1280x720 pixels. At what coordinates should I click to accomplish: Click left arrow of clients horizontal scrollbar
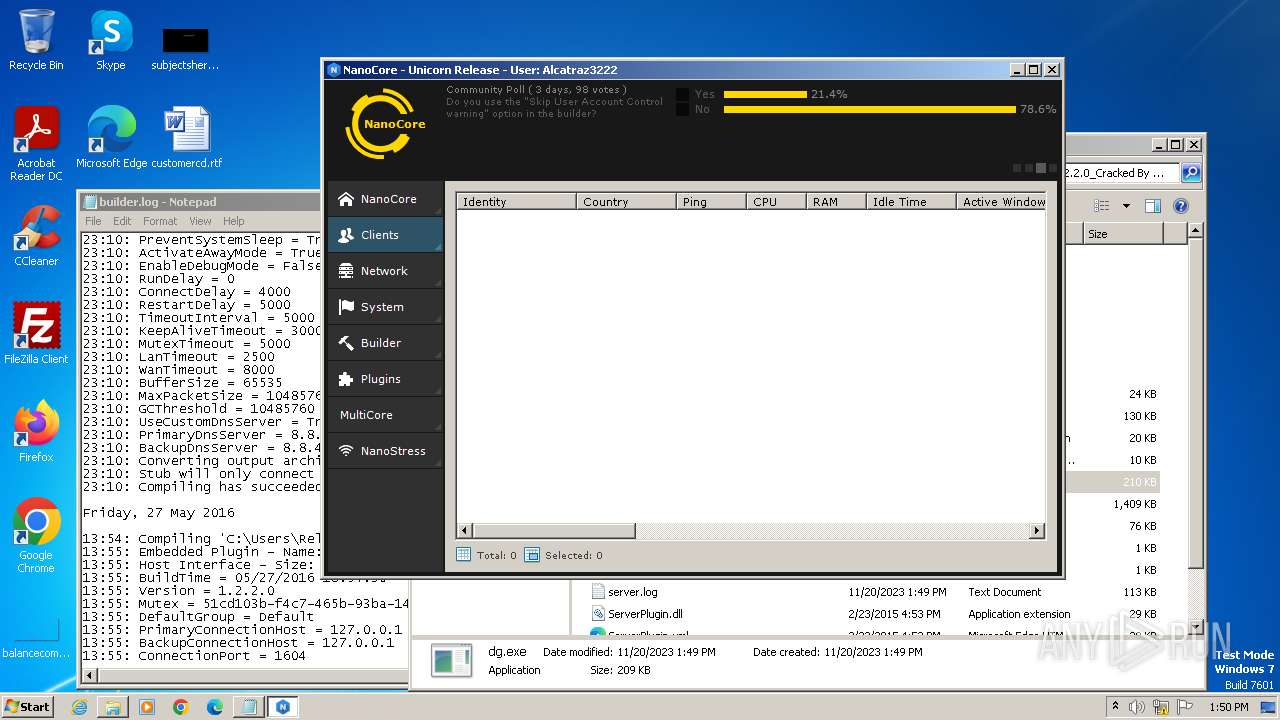pos(465,531)
